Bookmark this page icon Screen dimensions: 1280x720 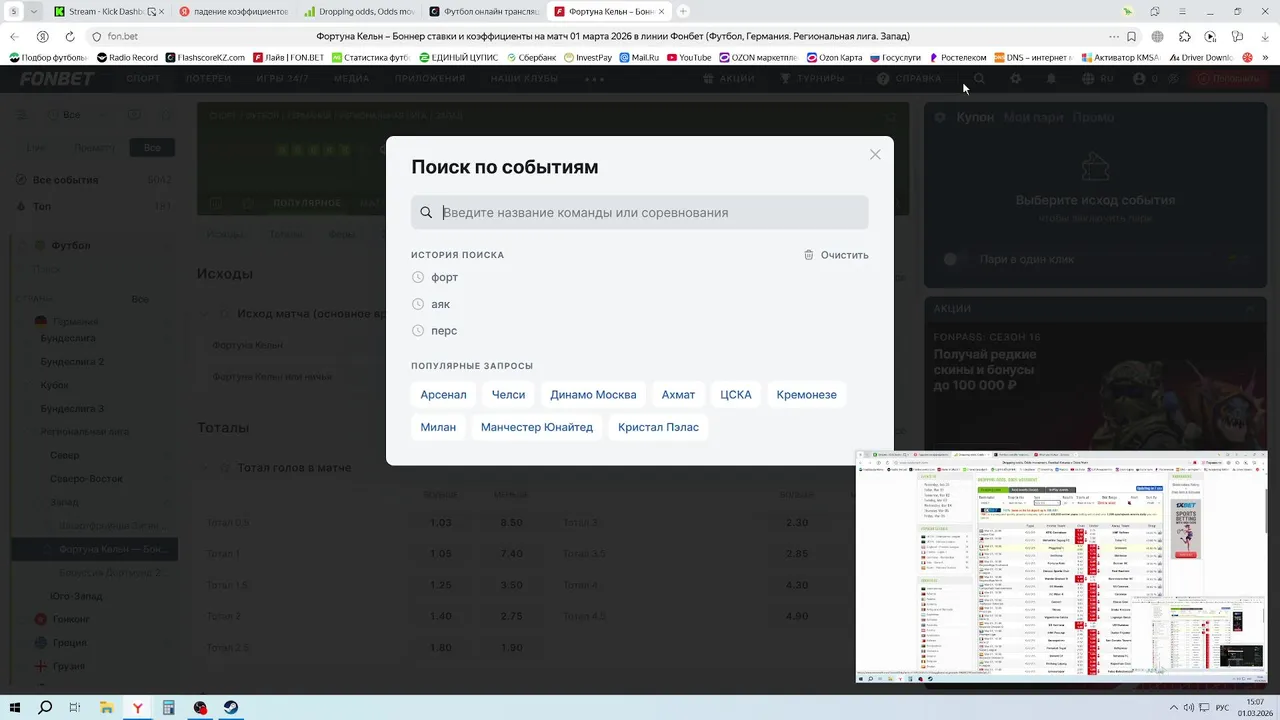pos(1131,36)
